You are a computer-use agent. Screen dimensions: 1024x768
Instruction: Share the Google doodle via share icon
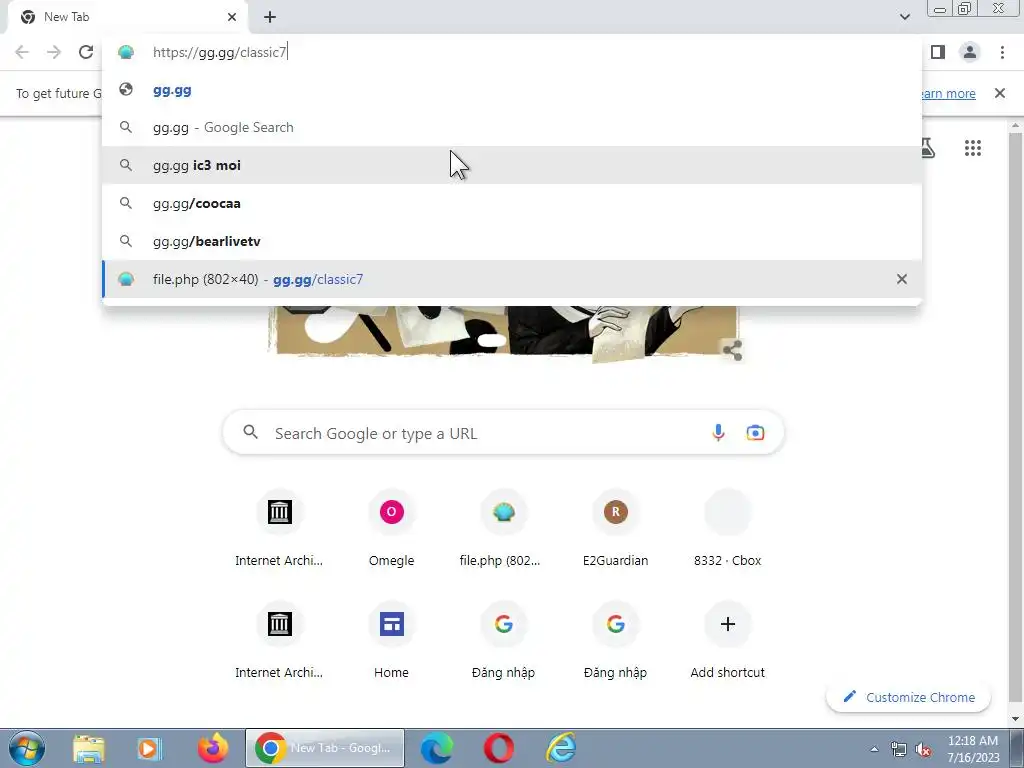pos(732,350)
